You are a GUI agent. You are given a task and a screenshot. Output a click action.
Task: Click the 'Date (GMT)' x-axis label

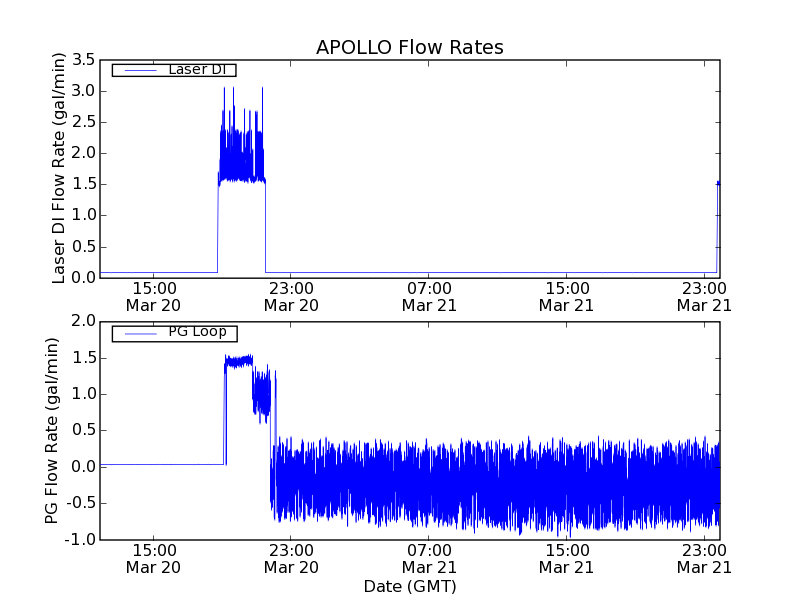410,586
